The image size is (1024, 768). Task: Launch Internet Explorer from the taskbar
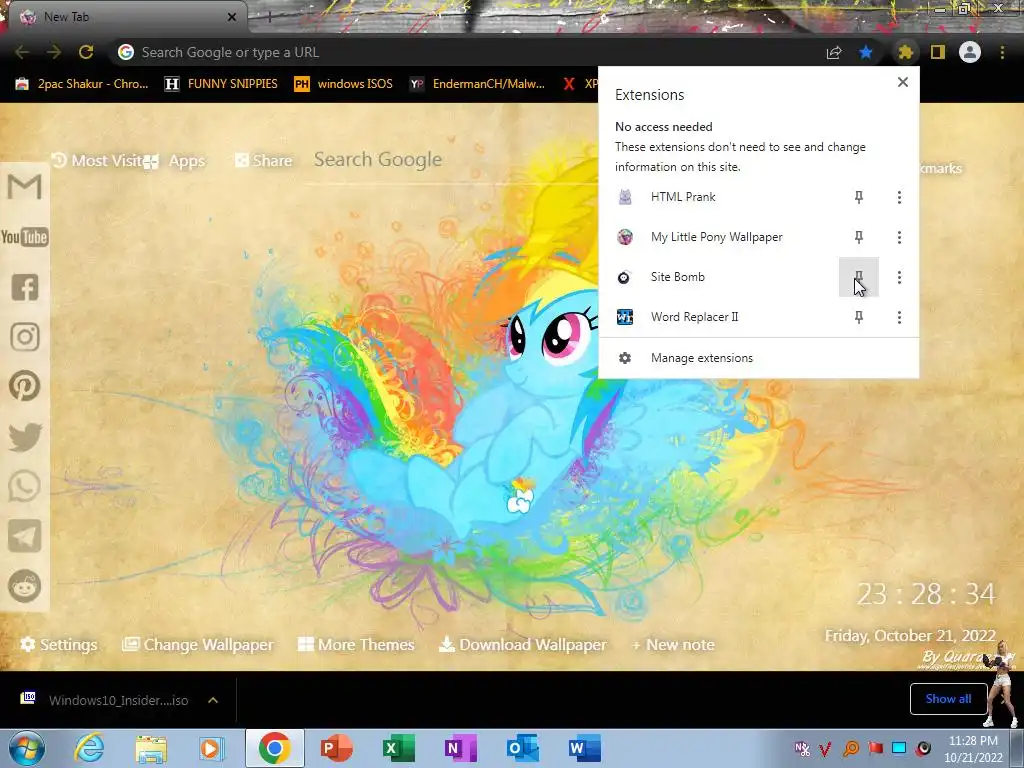click(x=89, y=748)
